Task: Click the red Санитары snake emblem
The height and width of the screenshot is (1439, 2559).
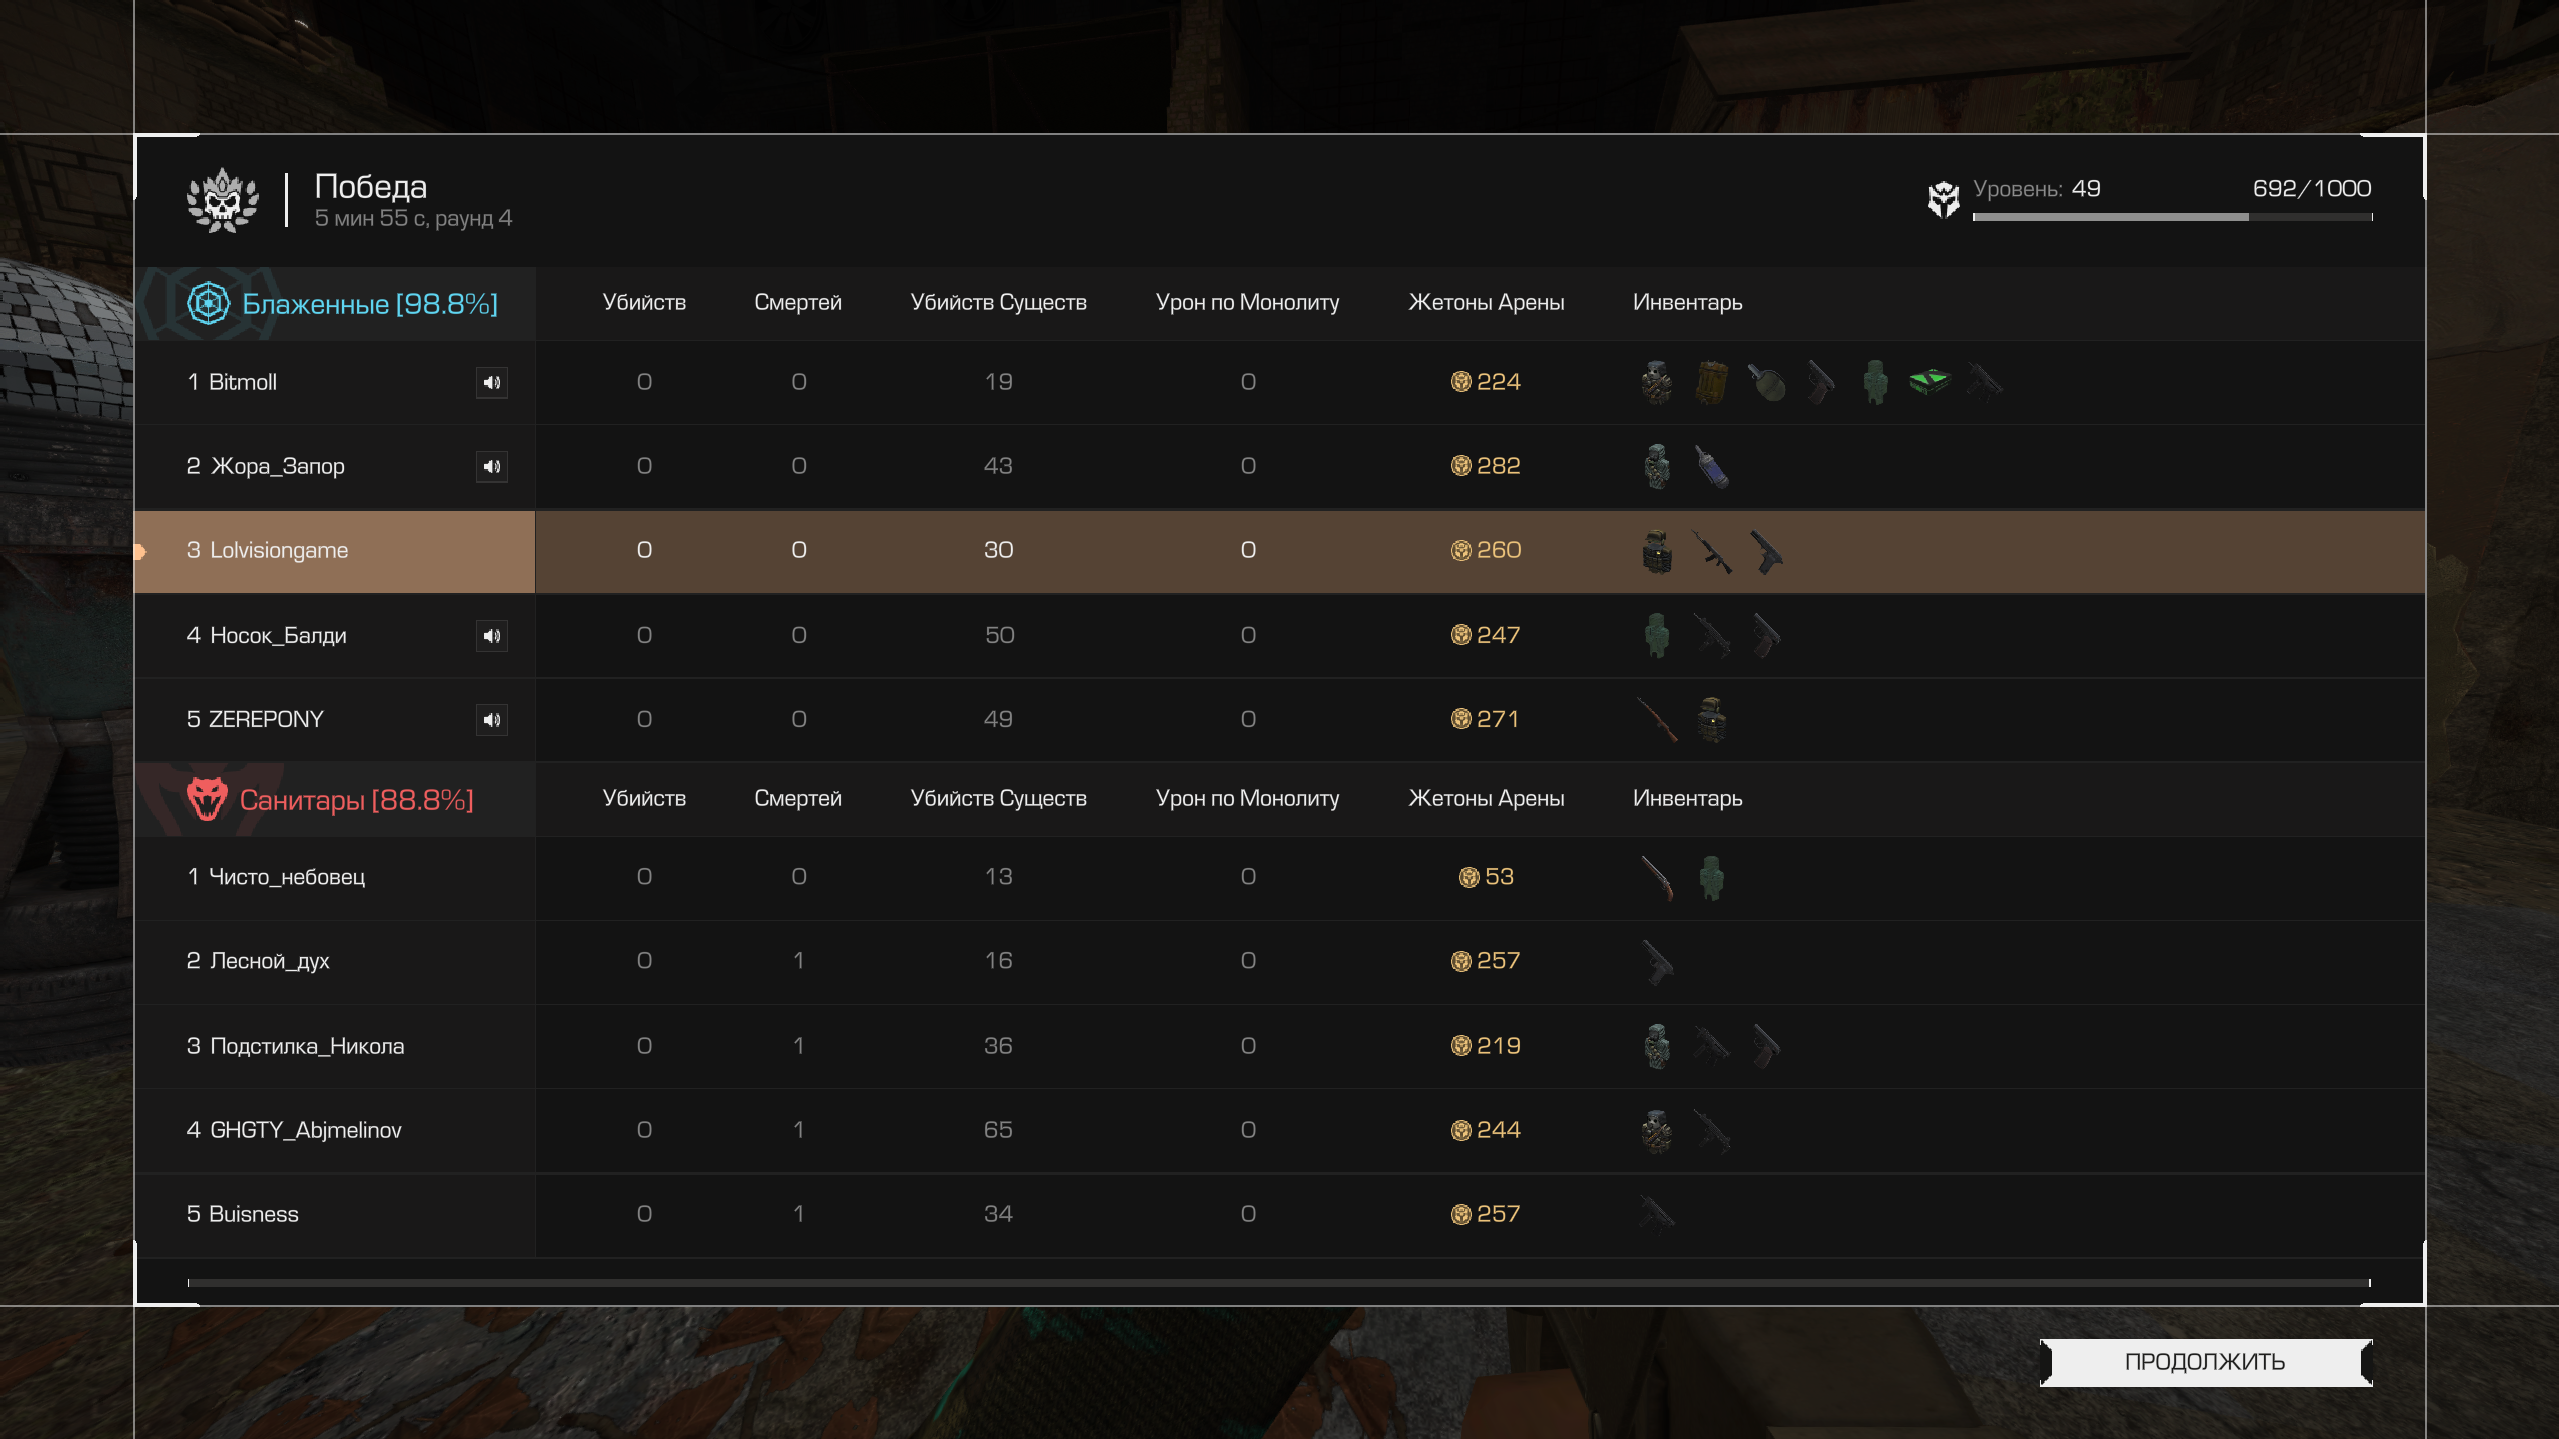Action: coord(207,799)
